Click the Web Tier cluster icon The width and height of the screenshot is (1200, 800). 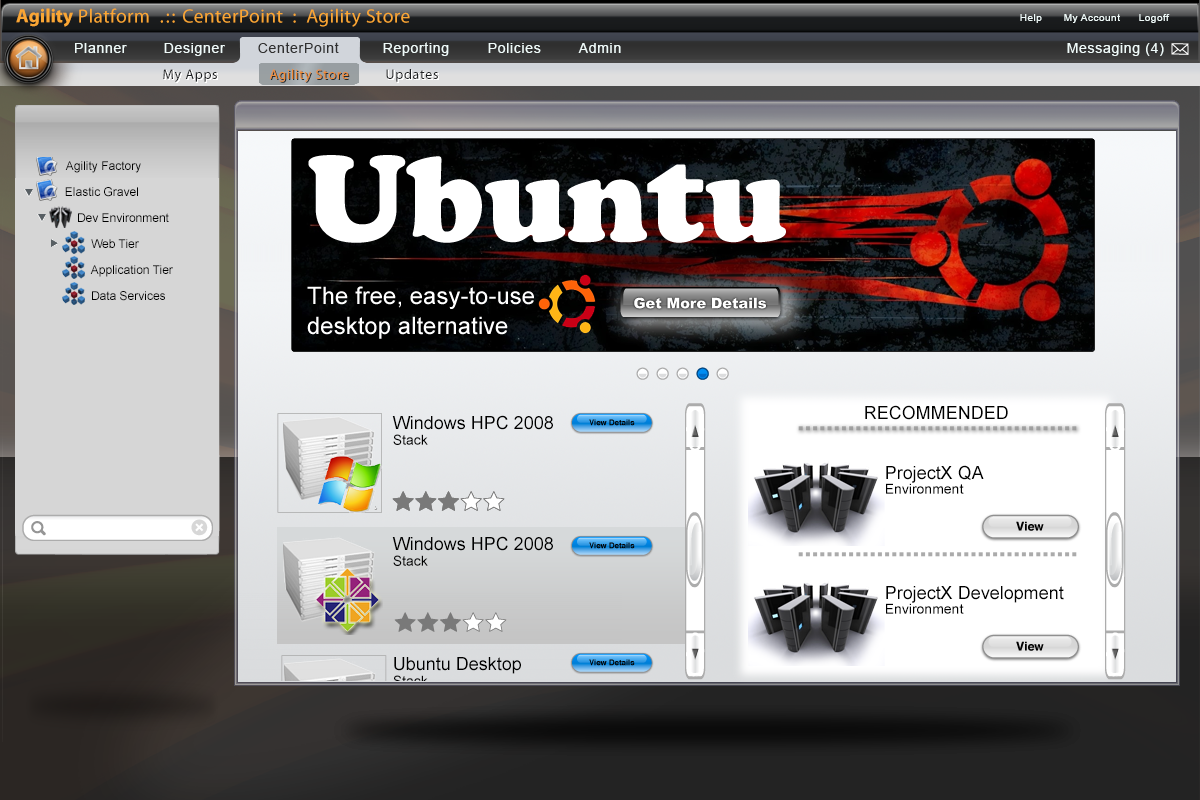point(74,244)
